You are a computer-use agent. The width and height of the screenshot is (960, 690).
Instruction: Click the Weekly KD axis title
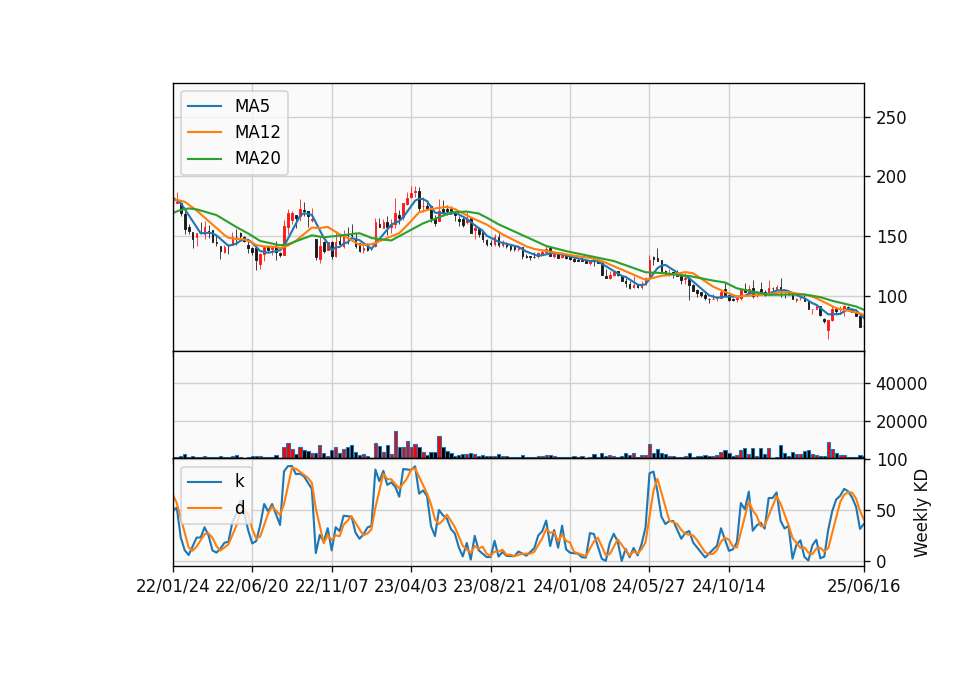coord(920,513)
